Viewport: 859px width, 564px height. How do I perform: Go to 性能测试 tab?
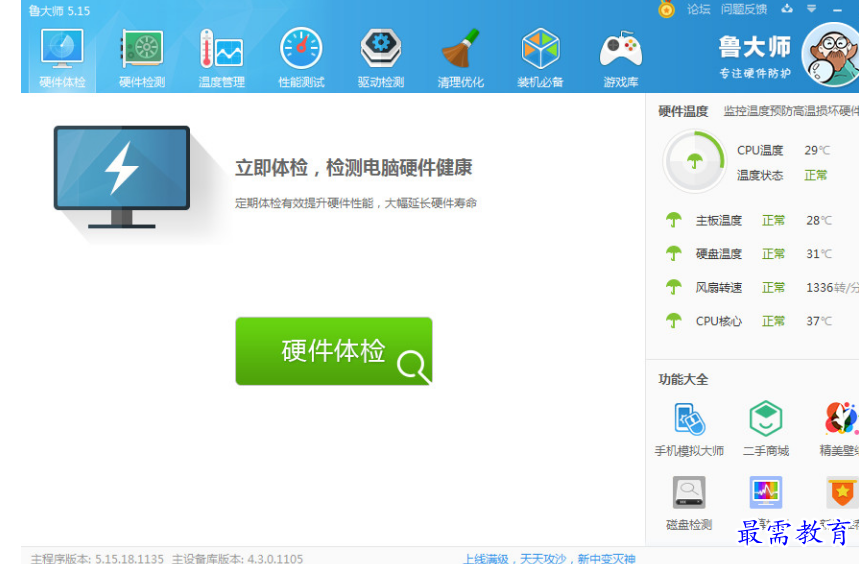point(301,59)
